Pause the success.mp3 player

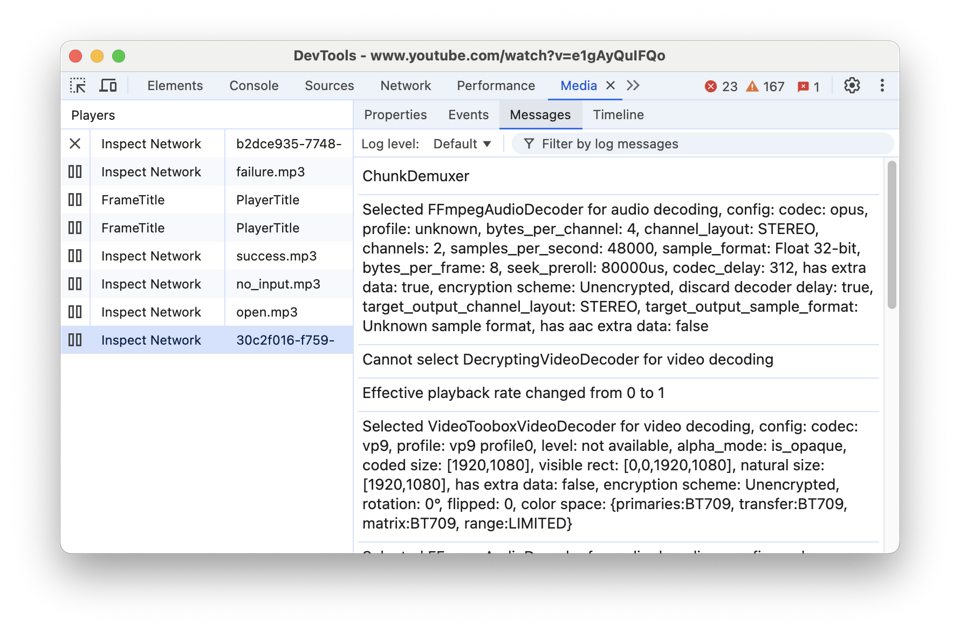[x=76, y=255]
